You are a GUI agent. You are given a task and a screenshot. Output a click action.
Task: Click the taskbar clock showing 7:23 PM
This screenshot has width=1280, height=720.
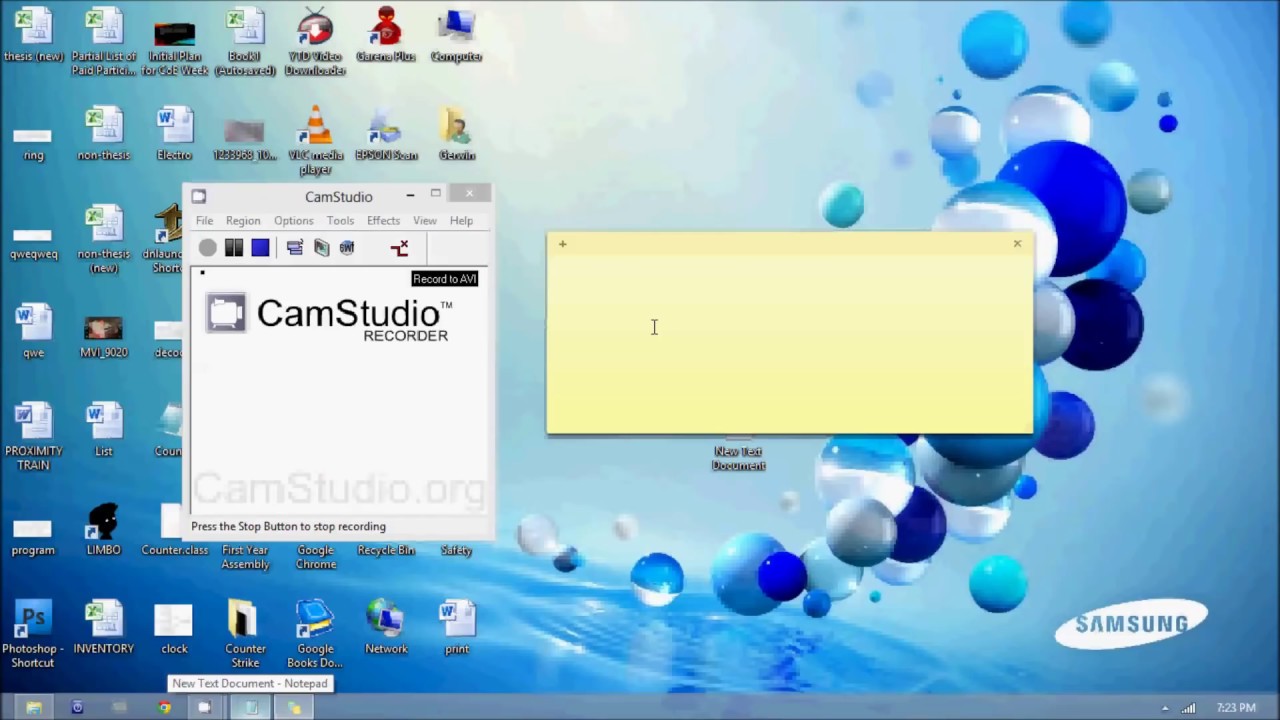(x=1236, y=708)
